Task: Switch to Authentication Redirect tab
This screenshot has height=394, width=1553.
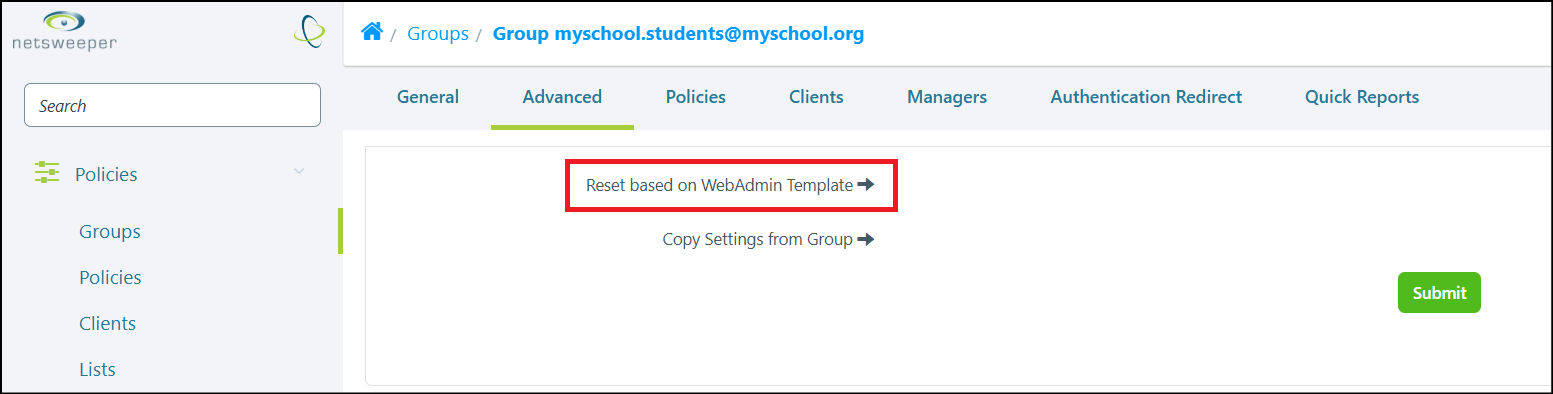Action: pyautogui.click(x=1146, y=97)
